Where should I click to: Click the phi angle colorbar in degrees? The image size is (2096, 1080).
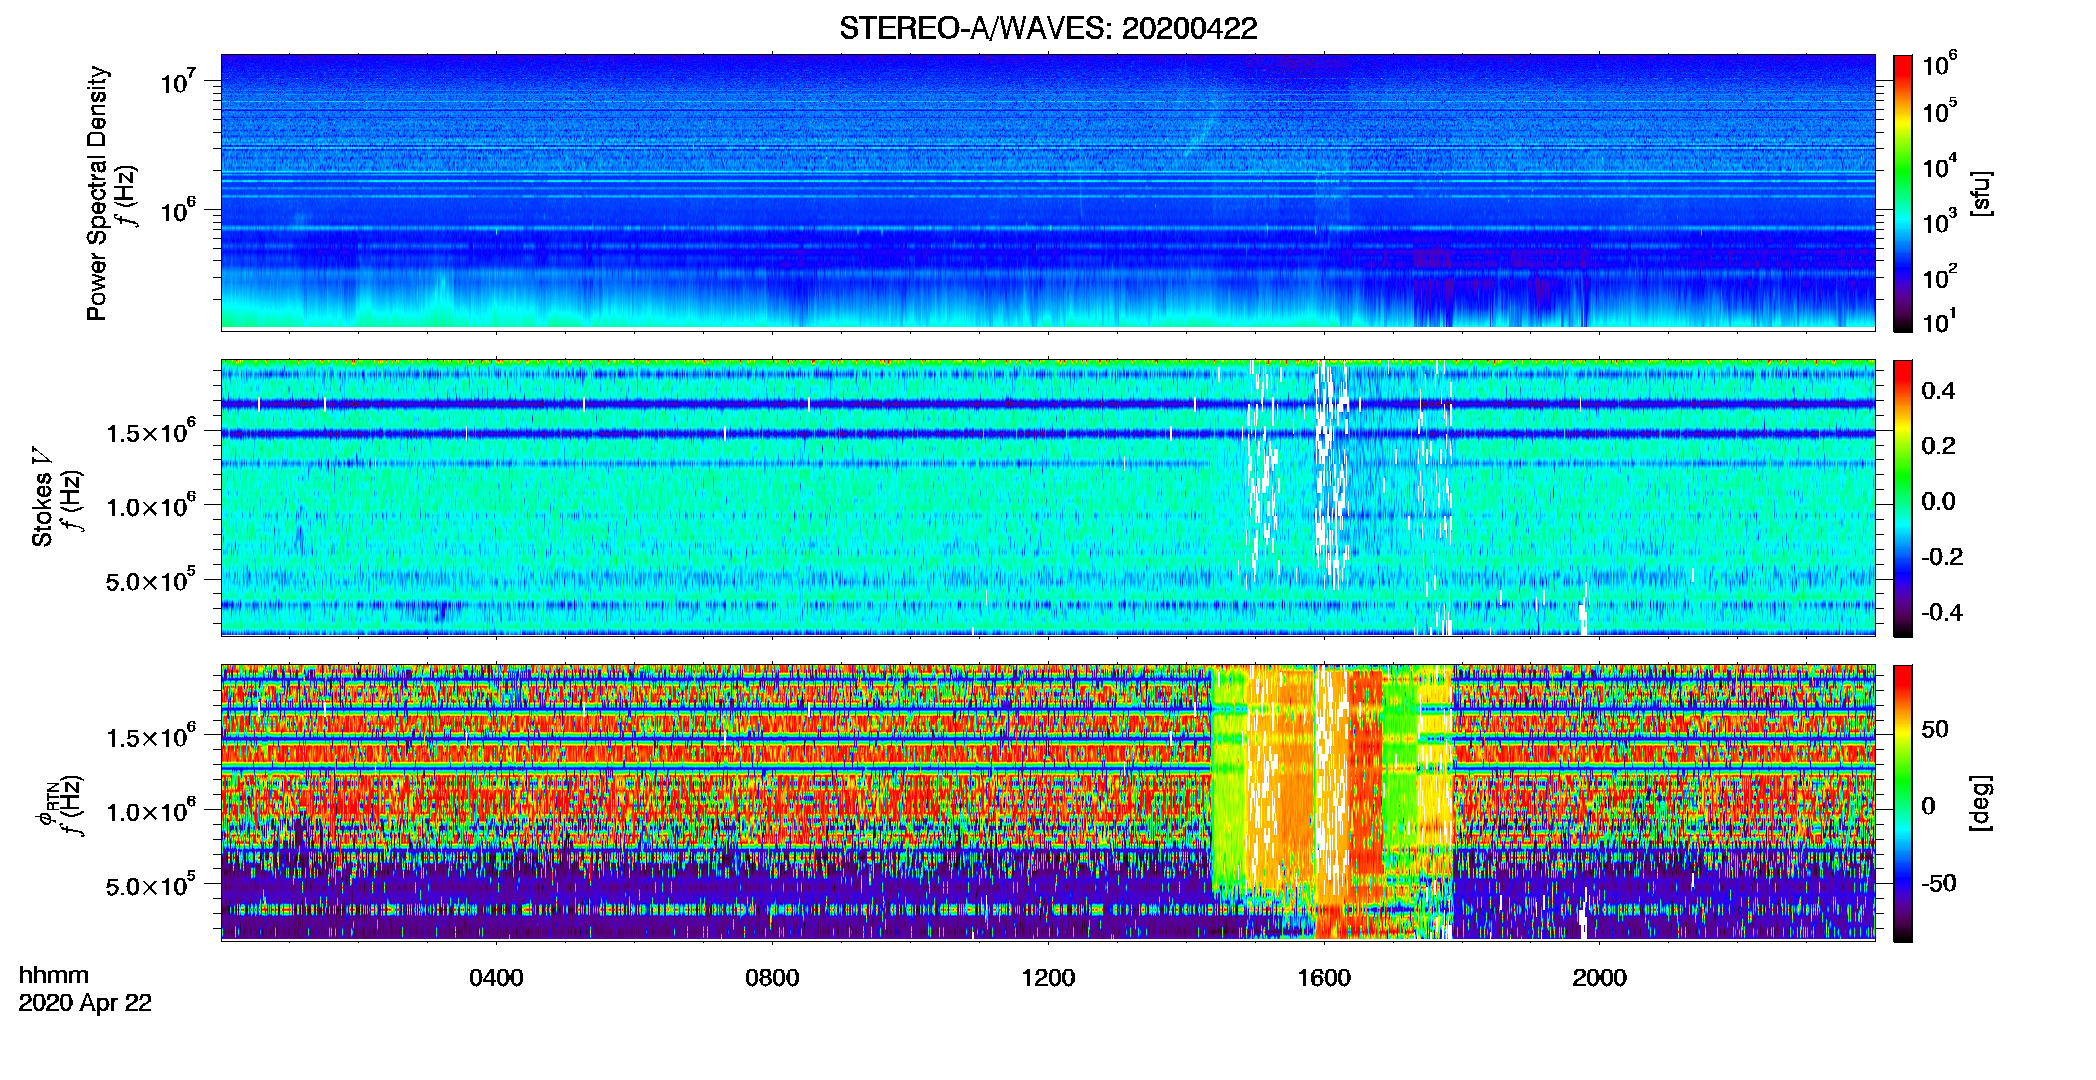1902,803
